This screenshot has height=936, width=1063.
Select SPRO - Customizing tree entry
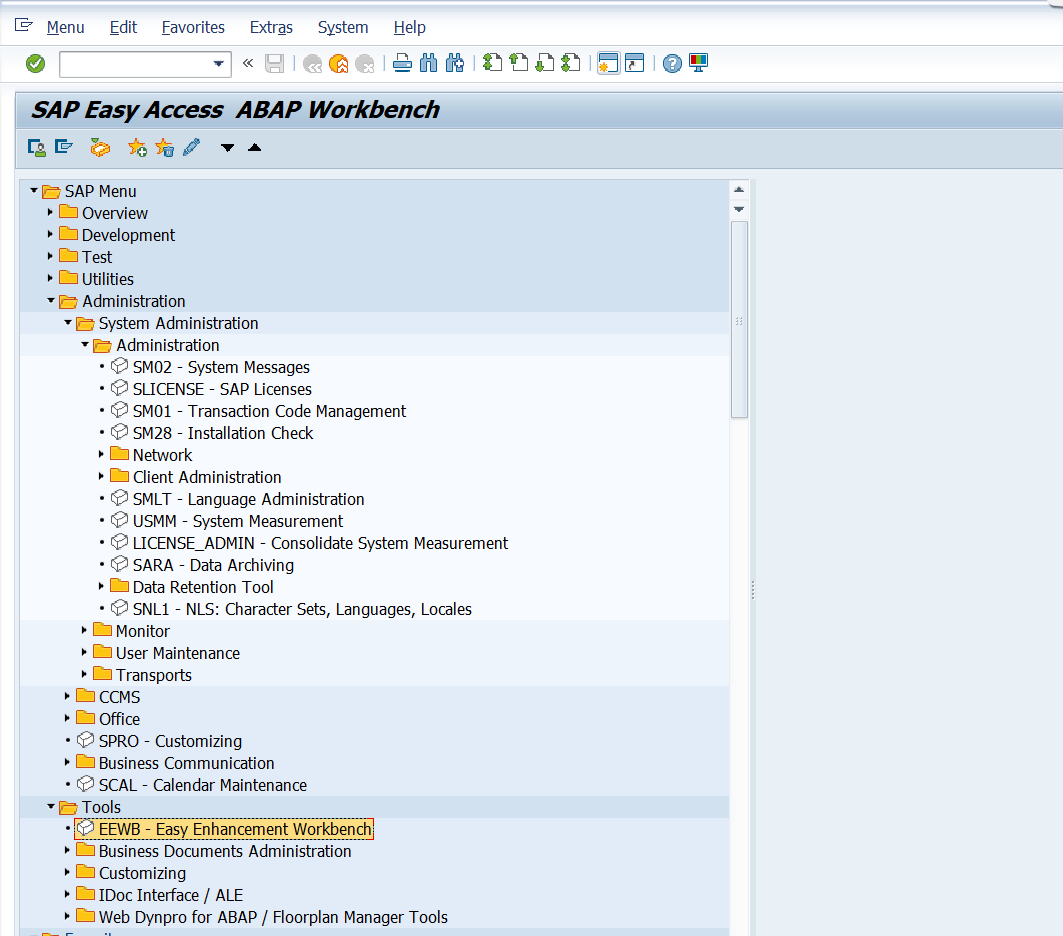pos(170,741)
